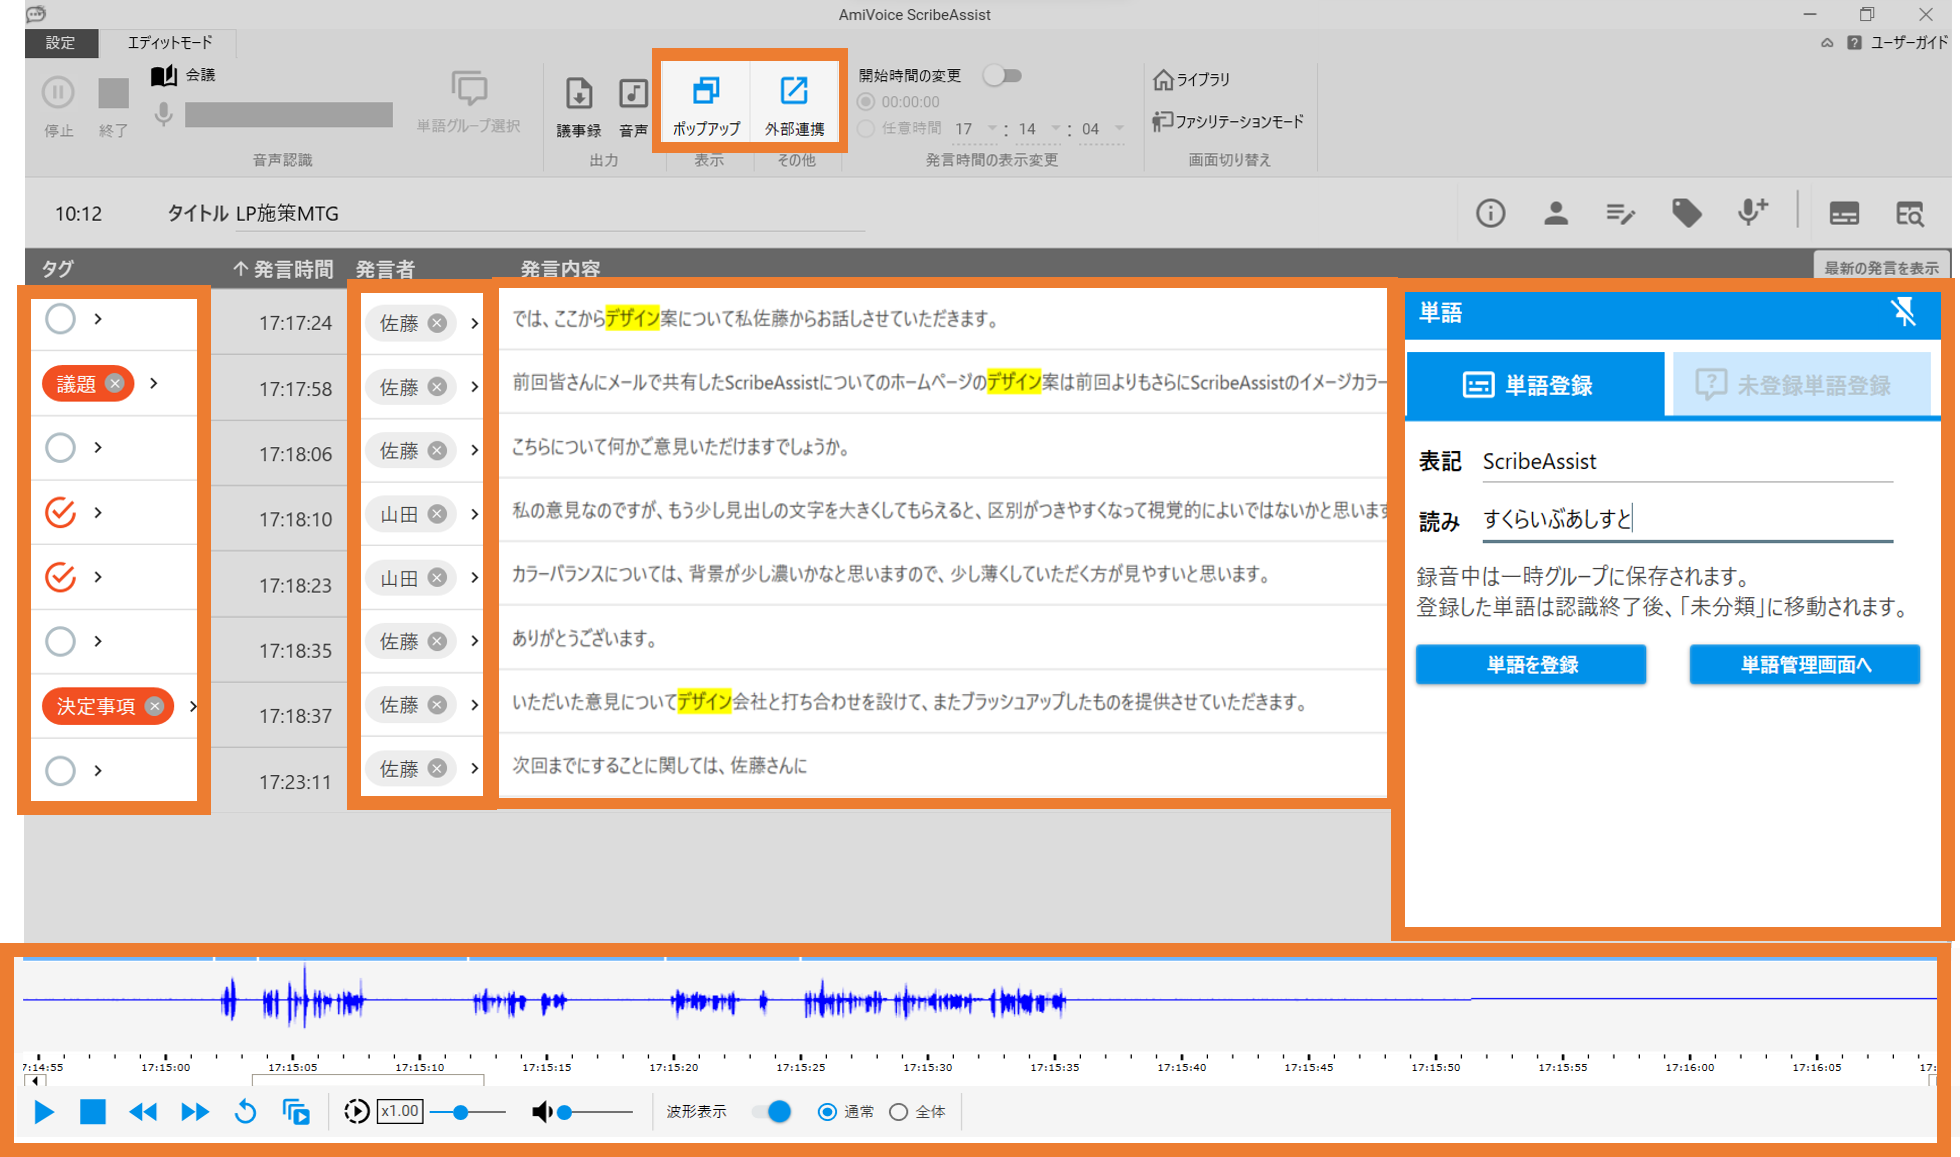Click the playback copy/loop windows icon
The height and width of the screenshot is (1157, 1960).
[296, 1112]
